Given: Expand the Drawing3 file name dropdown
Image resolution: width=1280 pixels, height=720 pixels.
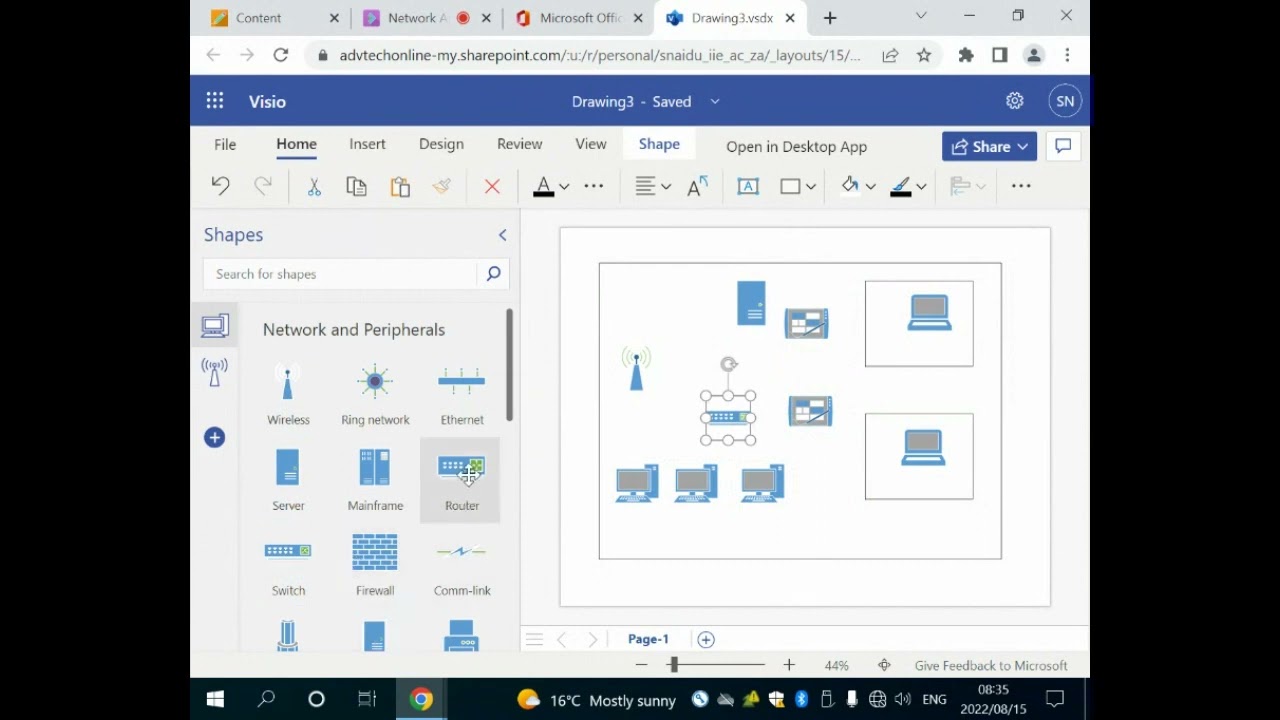Looking at the screenshot, I should [715, 102].
